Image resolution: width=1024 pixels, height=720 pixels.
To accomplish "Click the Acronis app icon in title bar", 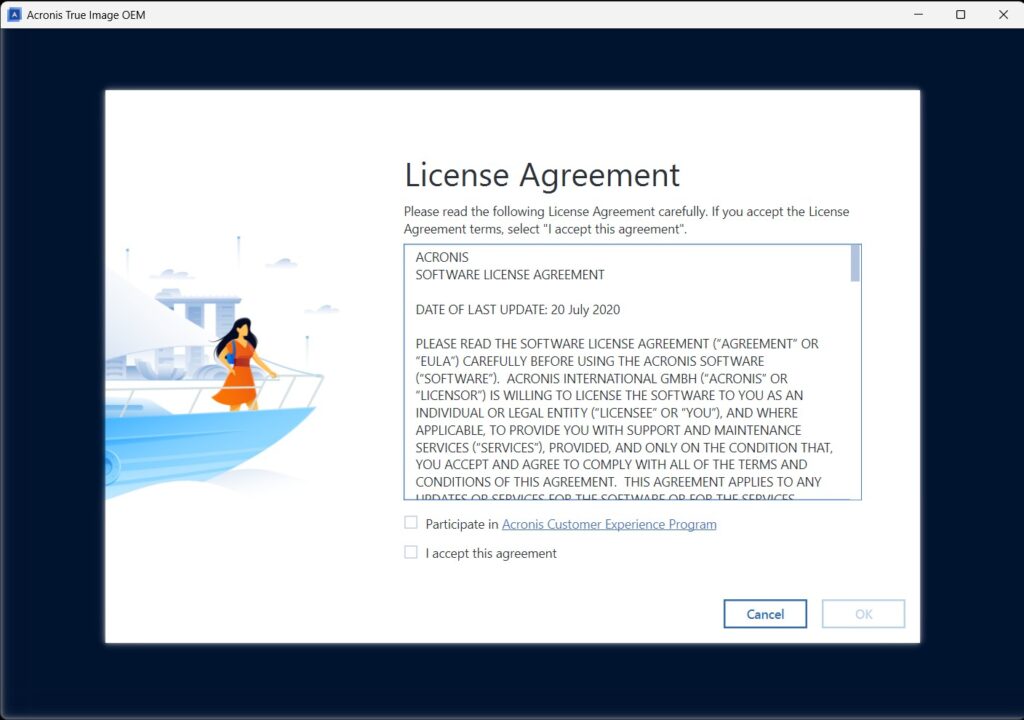I will 14,15.
